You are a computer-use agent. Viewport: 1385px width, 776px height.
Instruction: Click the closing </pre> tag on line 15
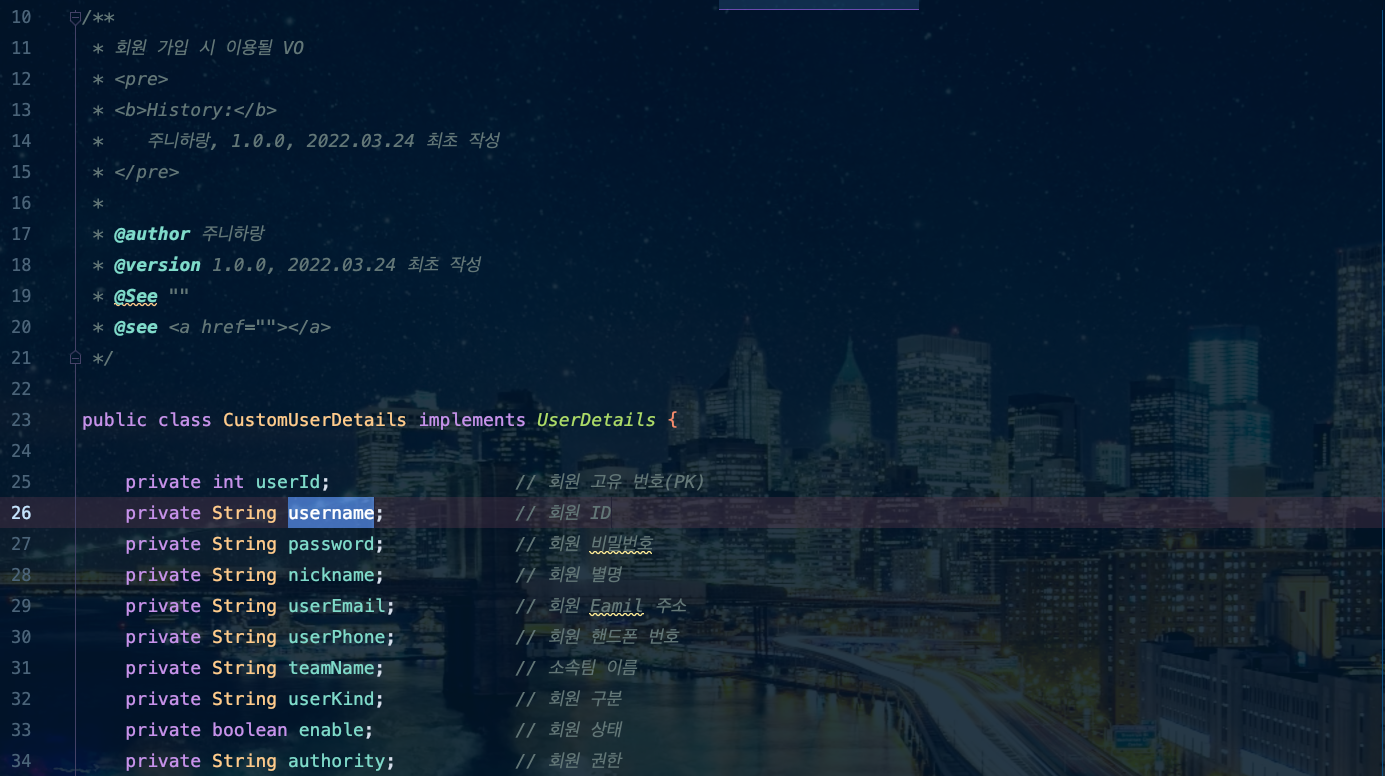(x=147, y=172)
